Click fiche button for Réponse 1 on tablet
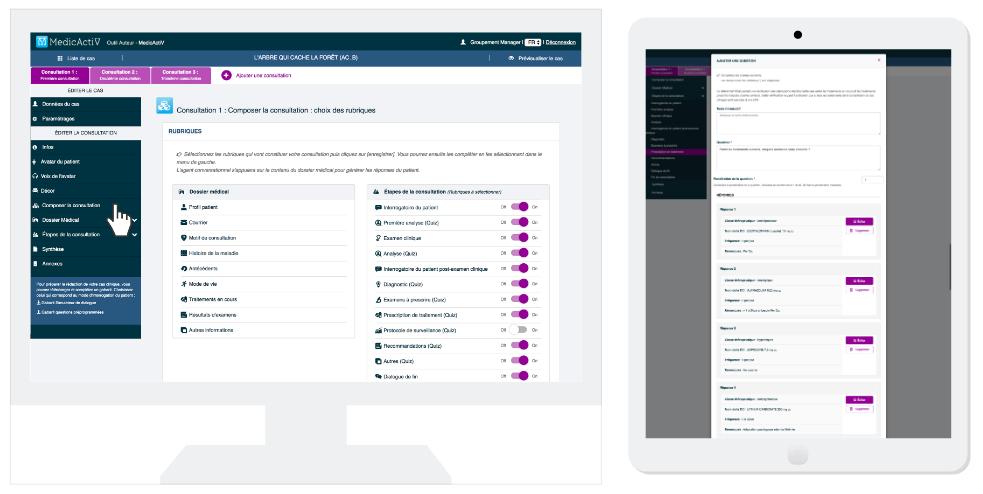 859,221
